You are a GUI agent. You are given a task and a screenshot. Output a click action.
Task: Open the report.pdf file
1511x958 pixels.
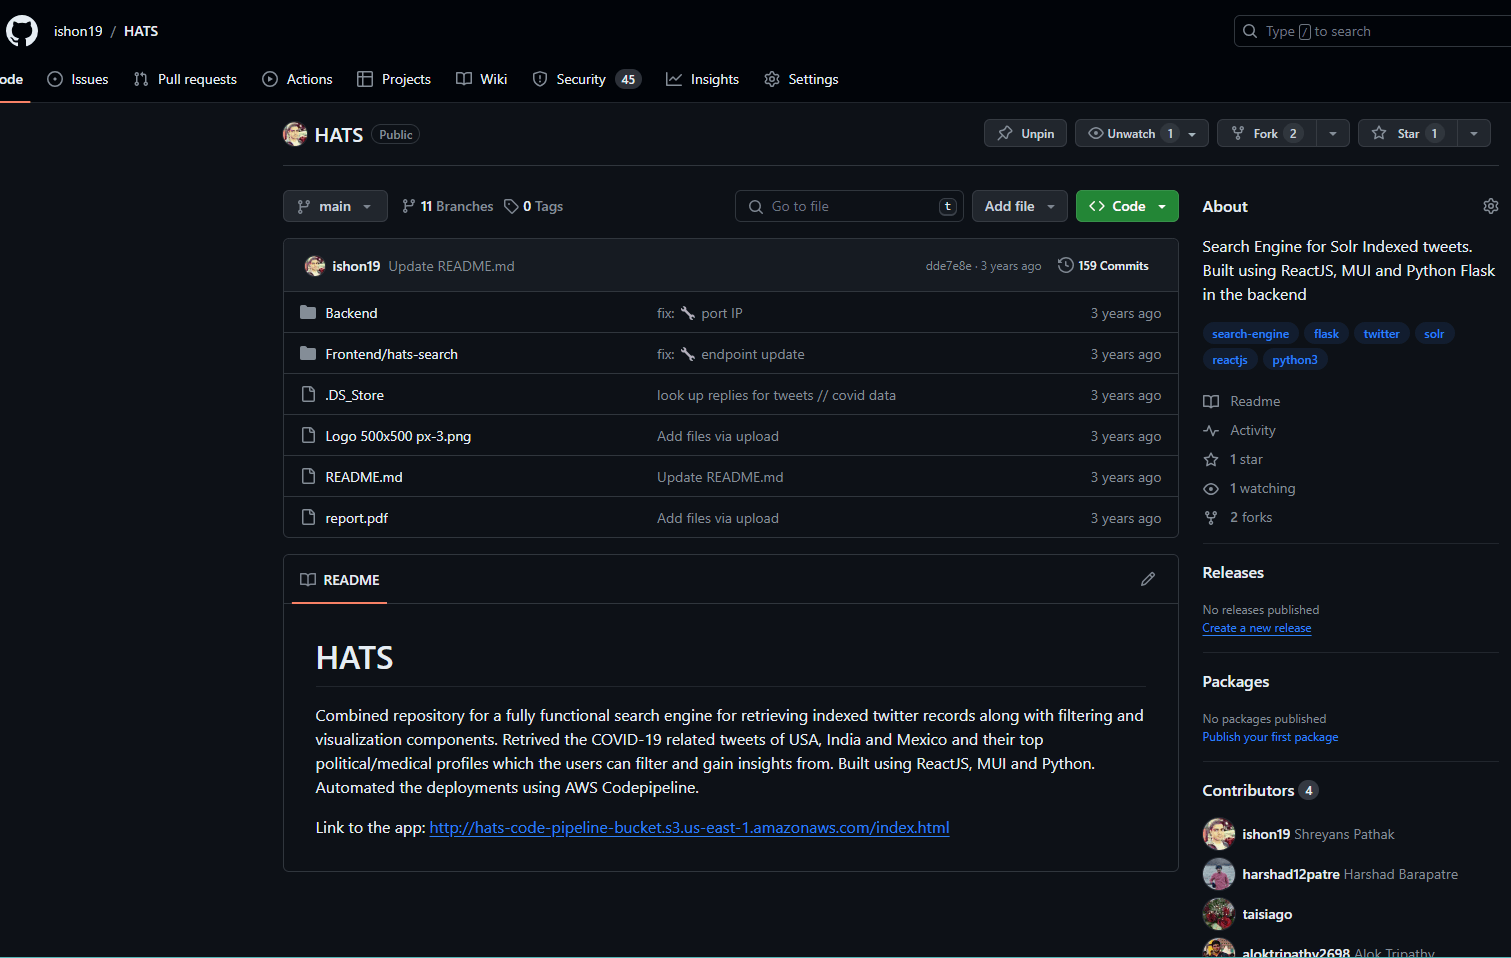tap(356, 518)
